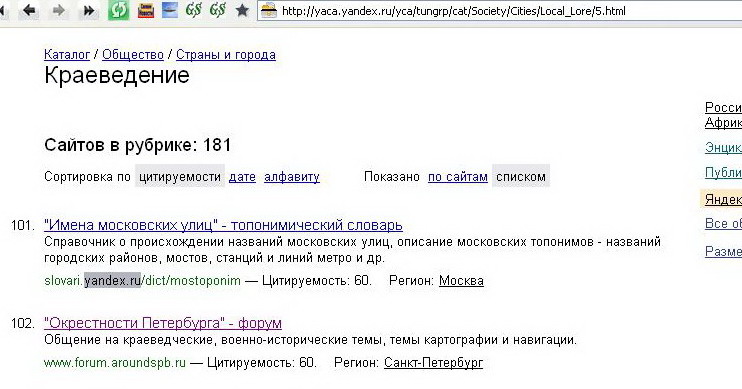The image size is (742, 389).
Task: Open "Имена московских улиц" топонимический словарь link
Action: click(x=223, y=225)
